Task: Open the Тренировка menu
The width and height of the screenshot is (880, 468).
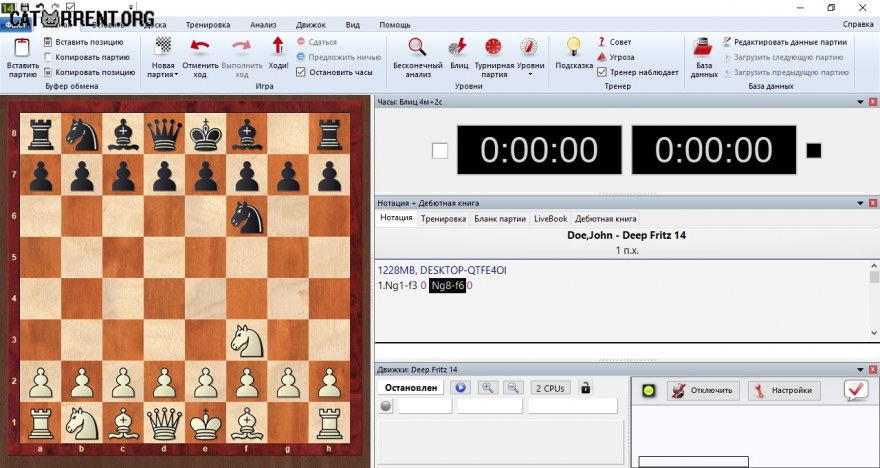Action: [208, 25]
